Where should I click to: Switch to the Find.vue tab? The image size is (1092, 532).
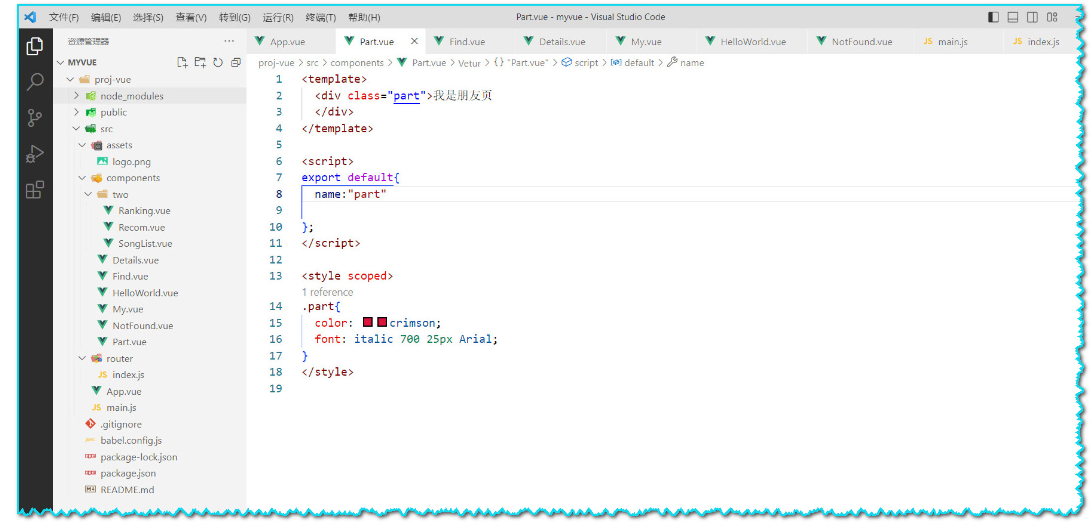pos(471,41)
